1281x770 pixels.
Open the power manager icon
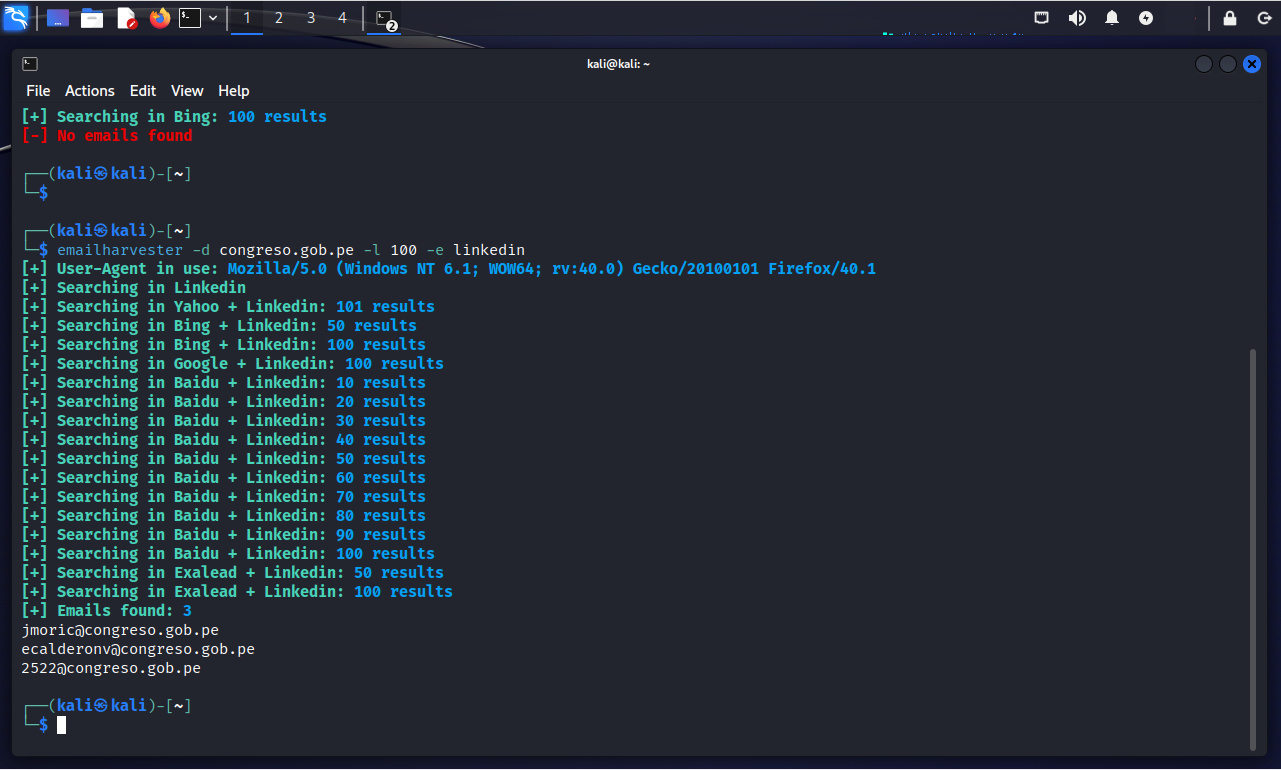1146,18
